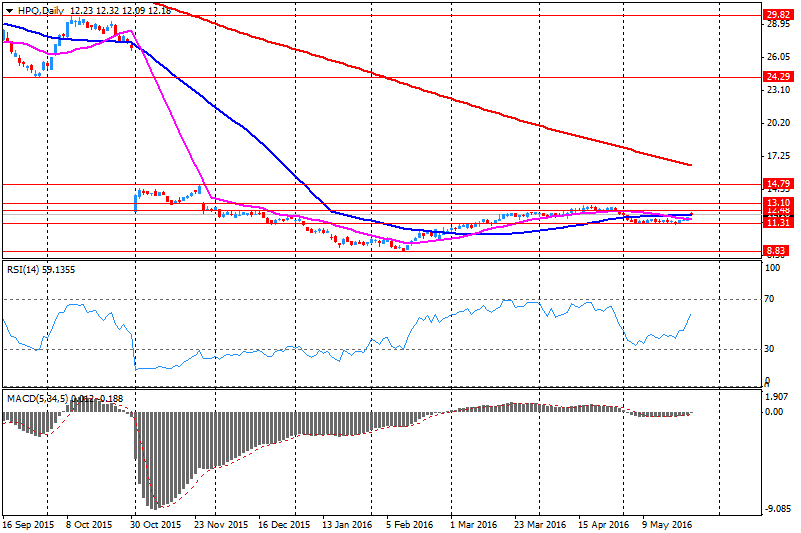
Task: Click the 29.82 red price level label
Action: (x=778, y=15)
